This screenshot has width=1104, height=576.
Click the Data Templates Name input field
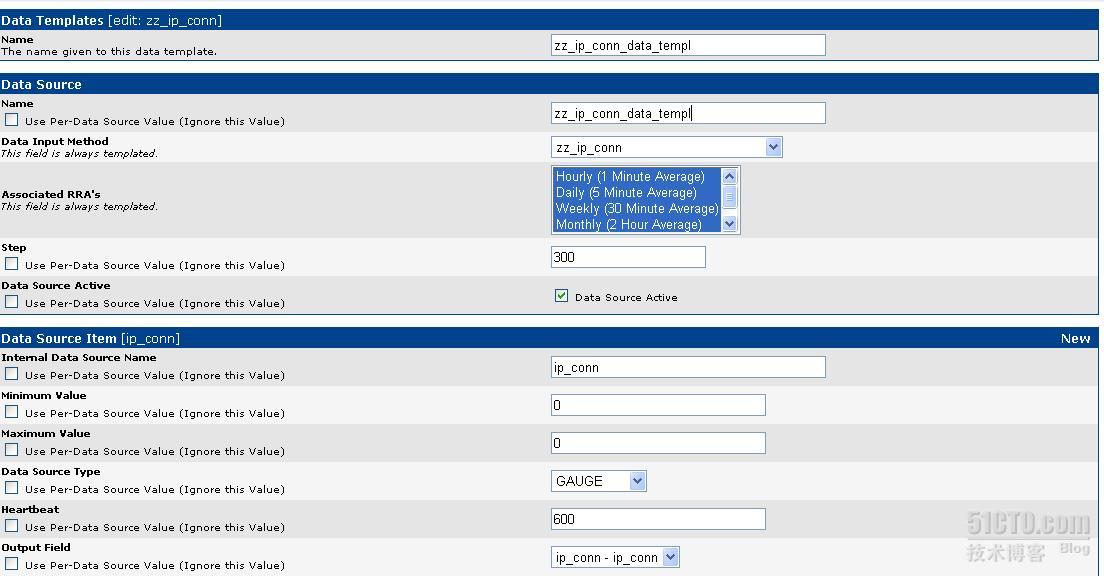point(688,46)
